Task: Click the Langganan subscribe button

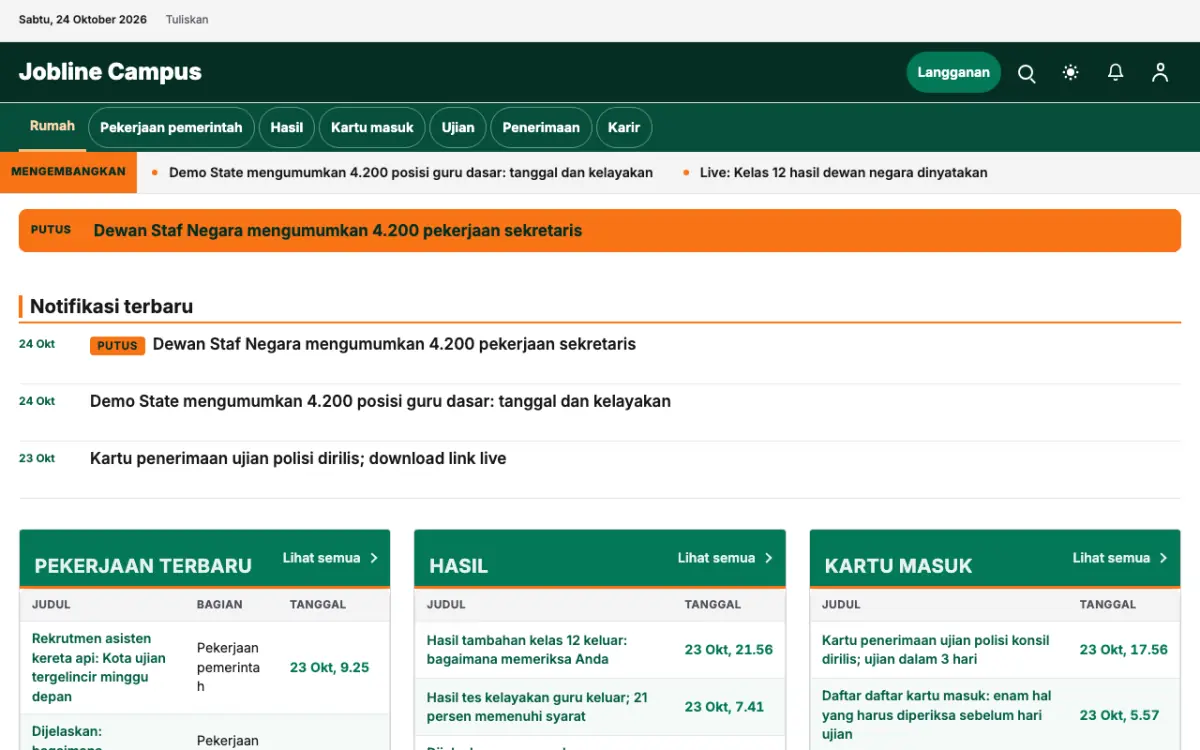Action: click(953, 72)
